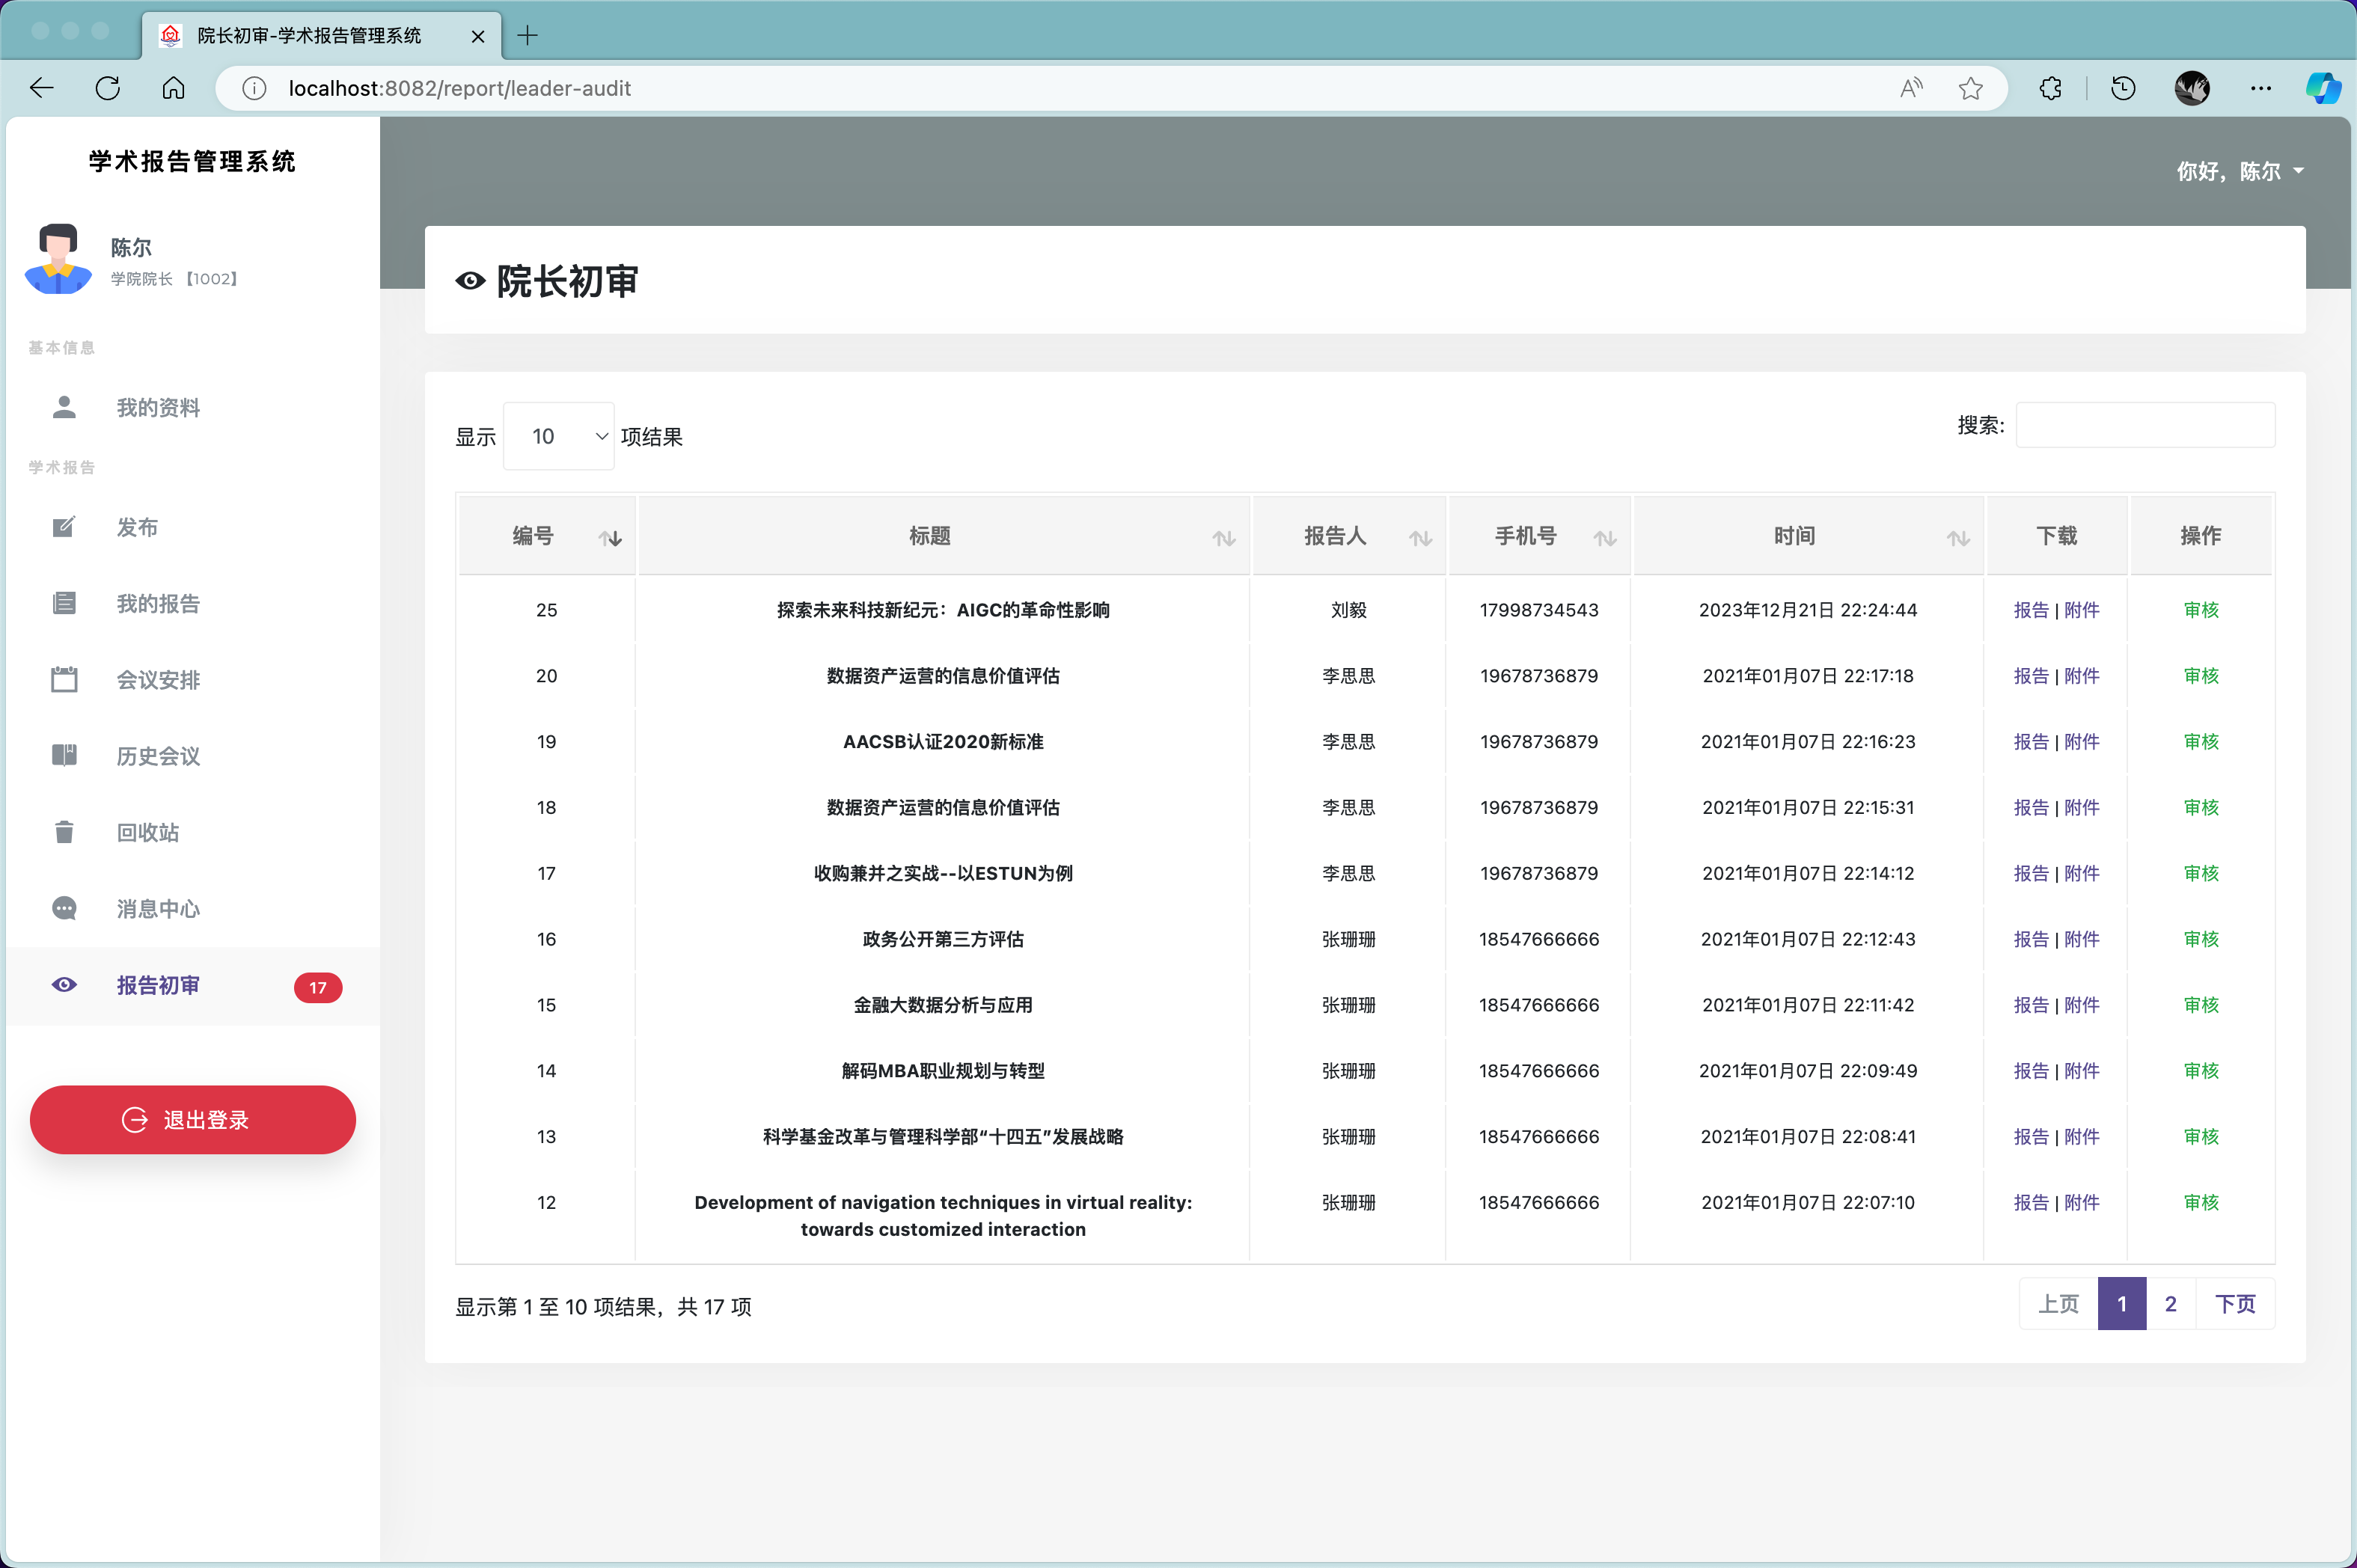The image size is (2357, 1568).
Task: Open the calendar icon for 会议安排
Action: [x=64, y=679]
